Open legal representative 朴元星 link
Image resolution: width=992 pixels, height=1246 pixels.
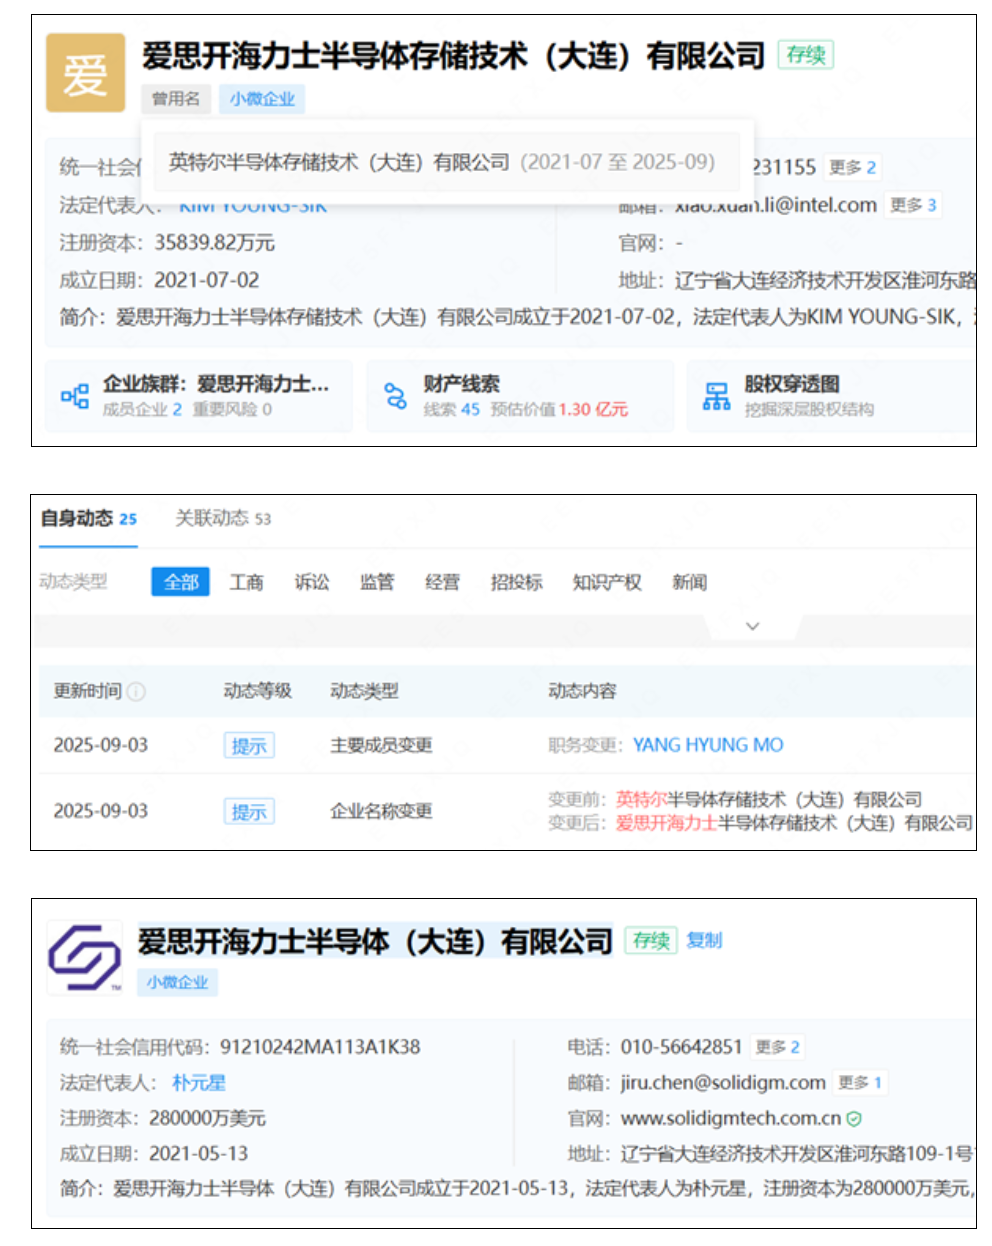(x=198, y=1082)
